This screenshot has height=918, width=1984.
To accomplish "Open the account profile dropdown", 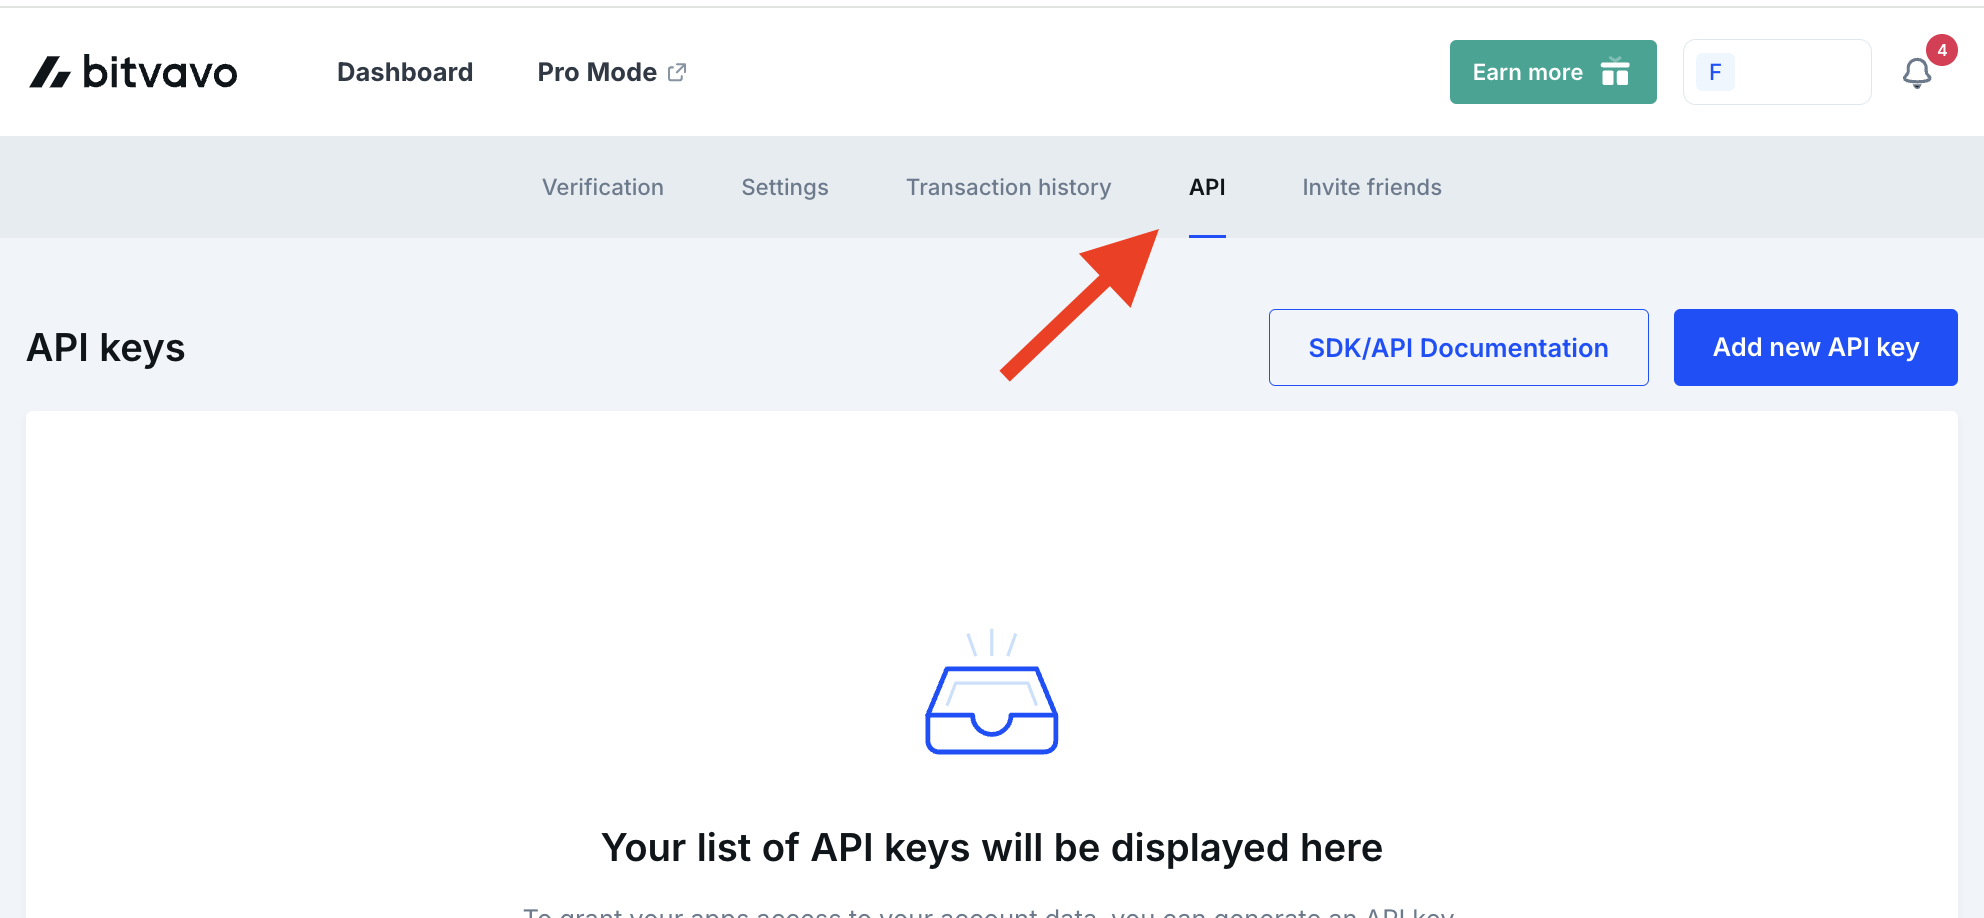I will tap(1777, 72).
